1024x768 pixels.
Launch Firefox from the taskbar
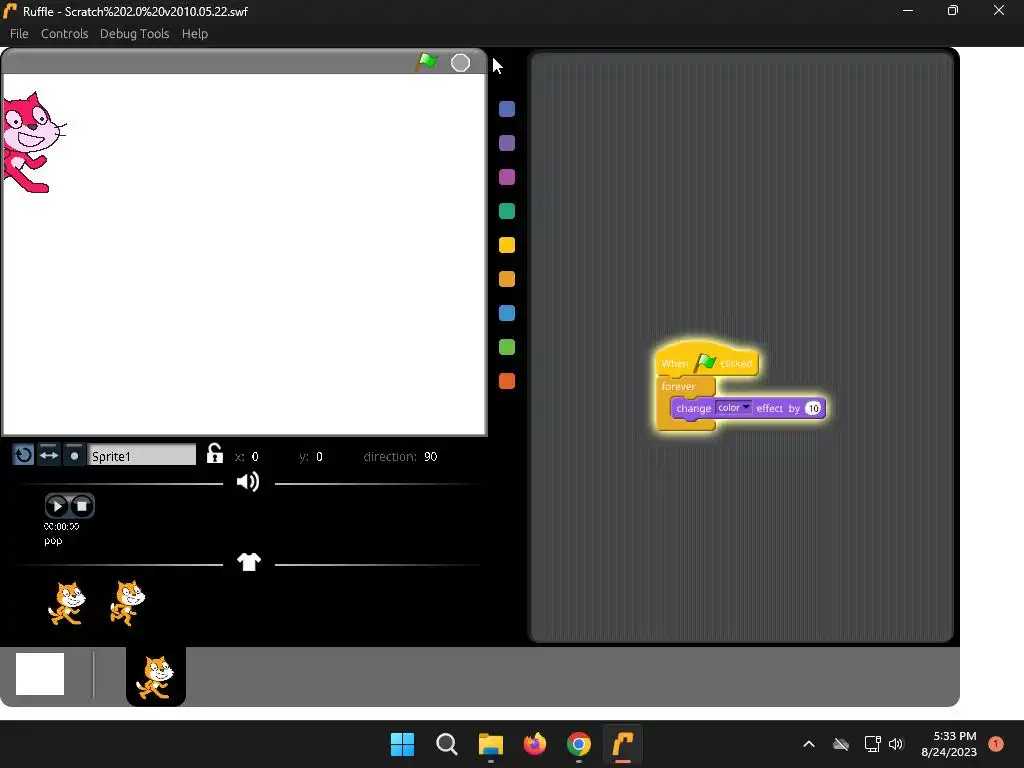coord(535,744)
